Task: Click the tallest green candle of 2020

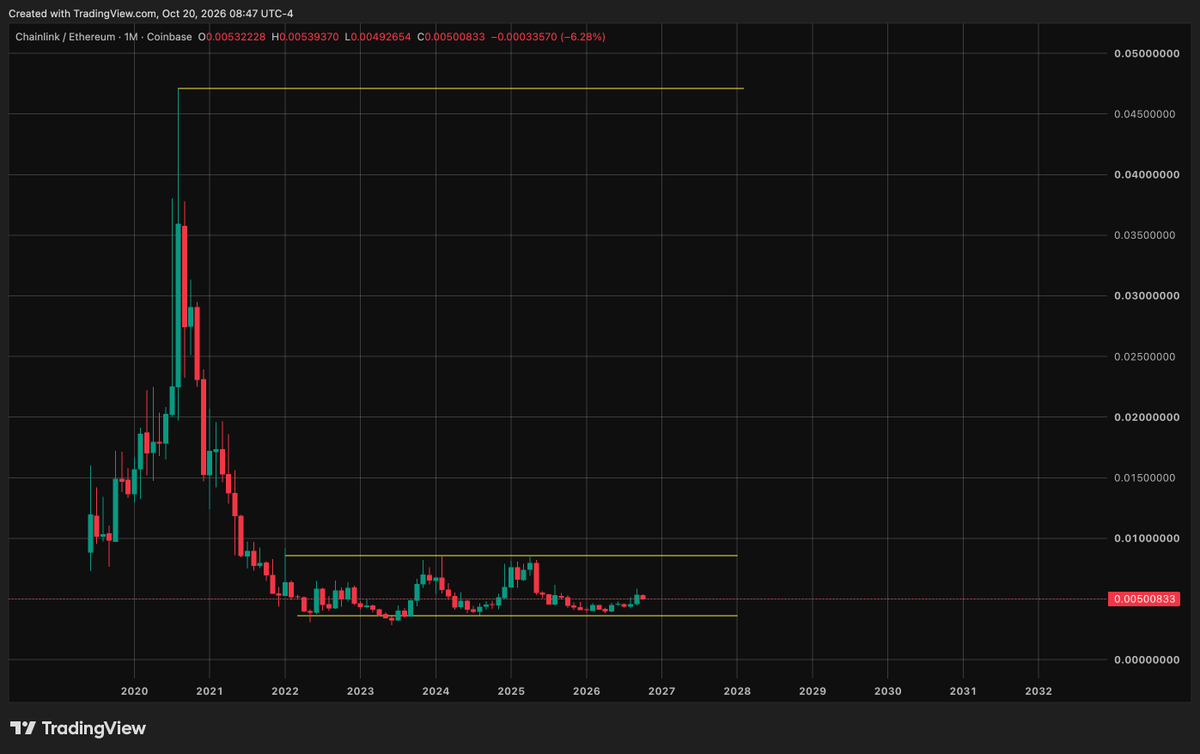Action: (178, 304)
